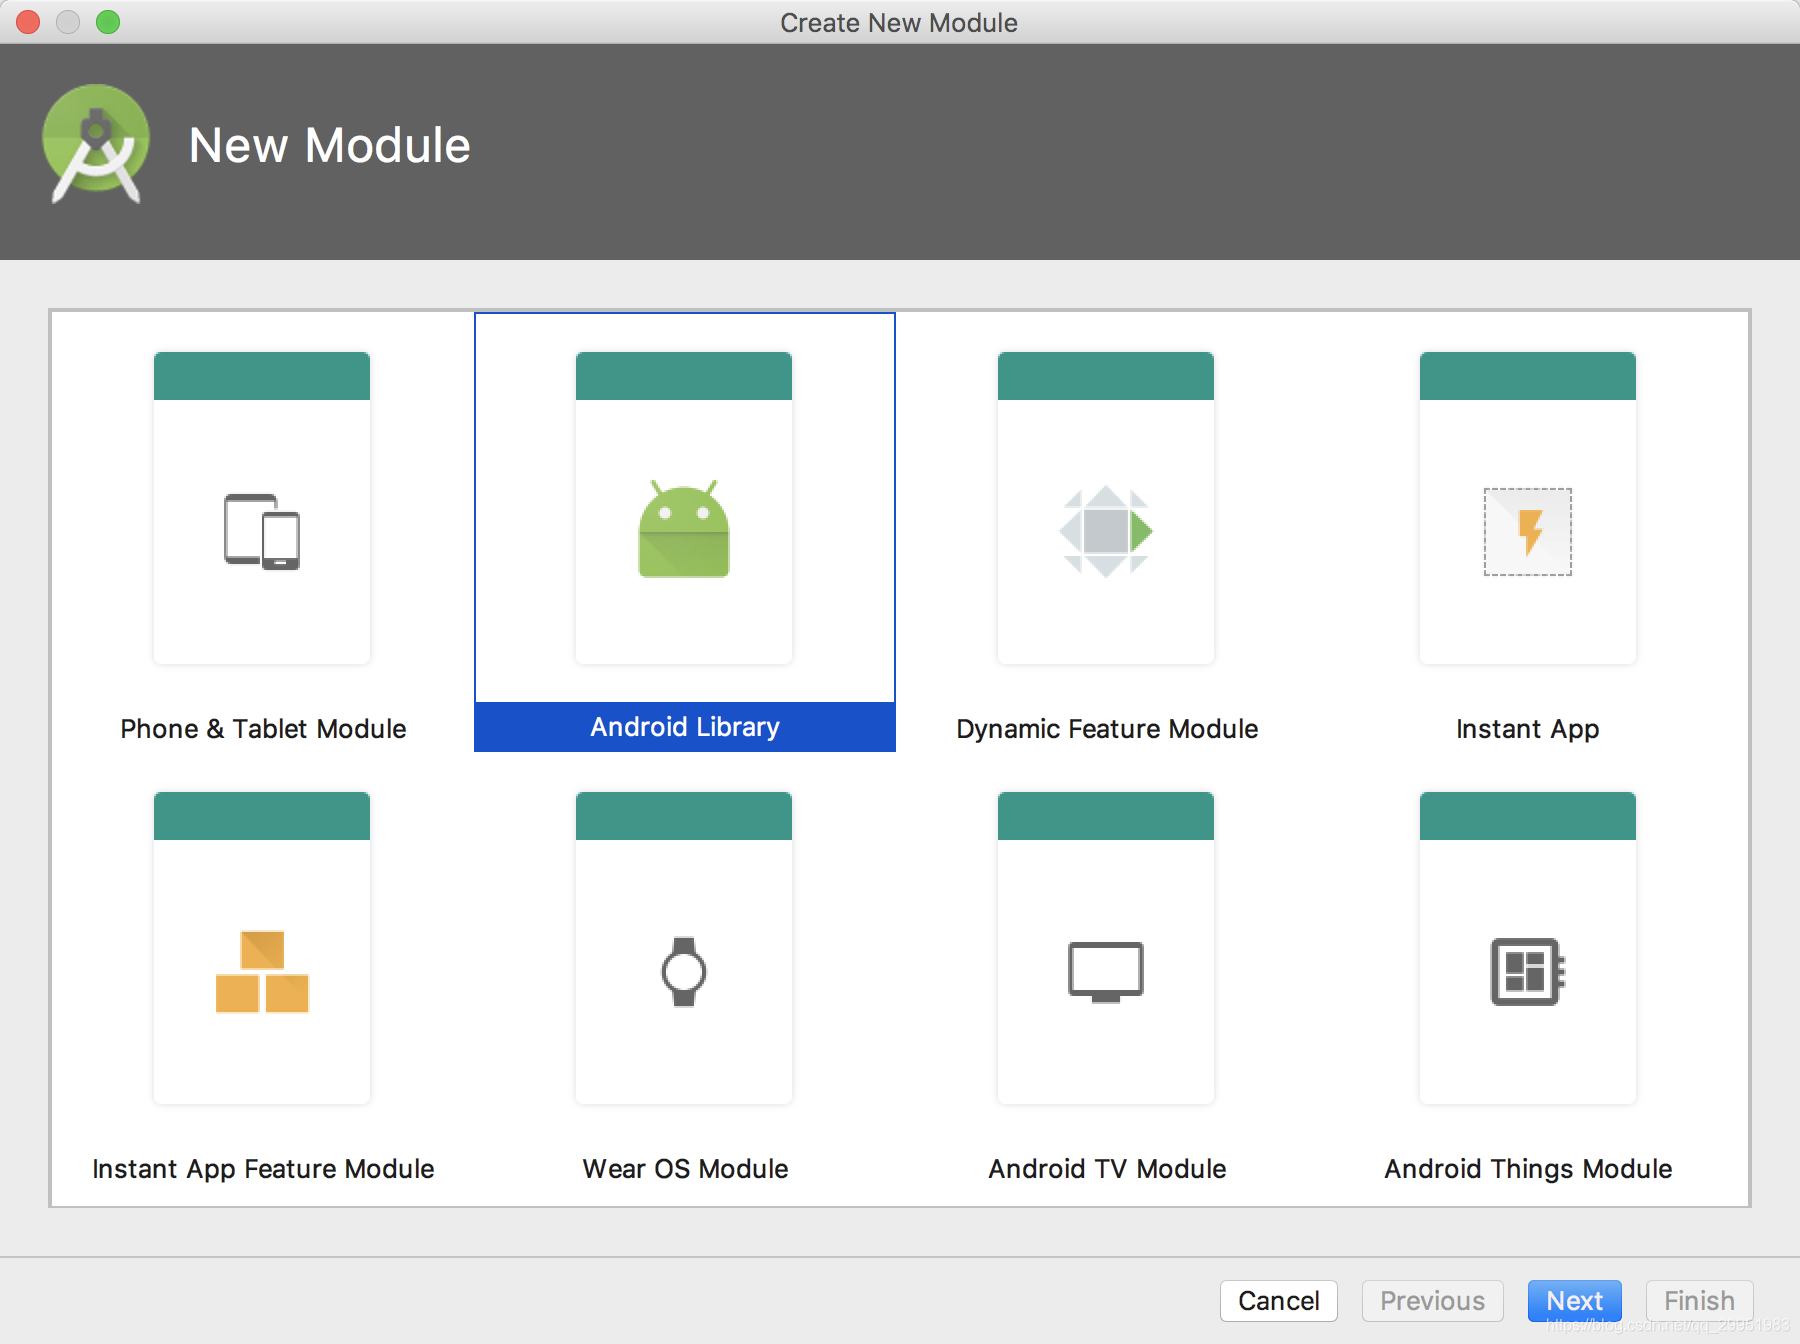Image resolution: width=1800 pixels, height=1344 pixels.
Task: Choose the Android Library robot icon
Action: pos(684,529)
